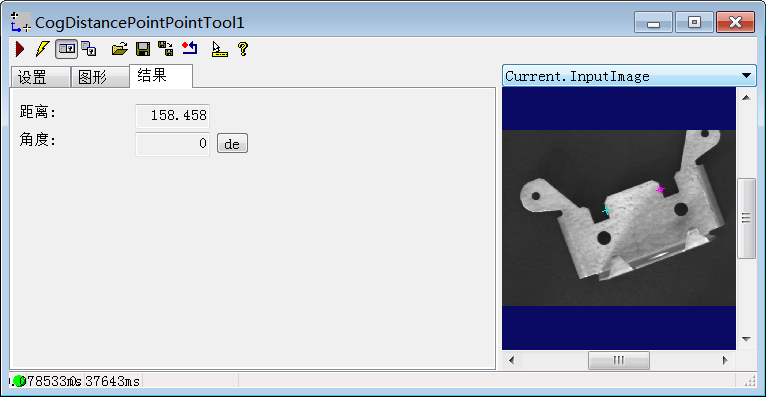766x397 pixels.
Task: Open the floating display window icon
Action: pos(89,49)
